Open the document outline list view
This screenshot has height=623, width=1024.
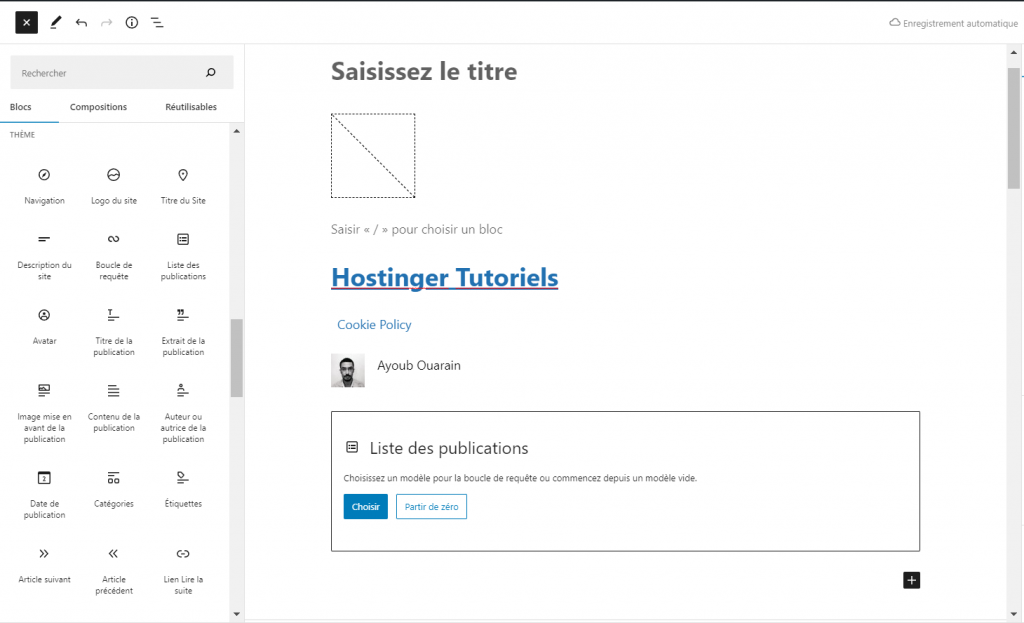click(x=157, y=21)
